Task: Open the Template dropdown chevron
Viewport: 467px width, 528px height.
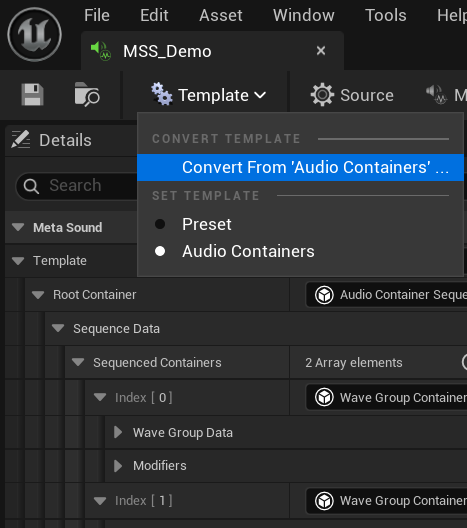Action: (x=260, y=95)
